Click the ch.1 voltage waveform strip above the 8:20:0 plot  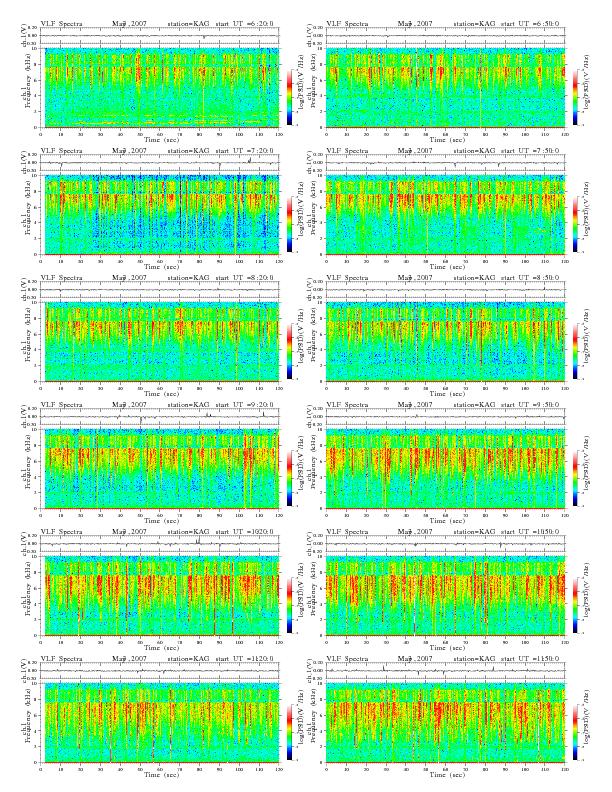pyautogui.click(x=160, y=290)
